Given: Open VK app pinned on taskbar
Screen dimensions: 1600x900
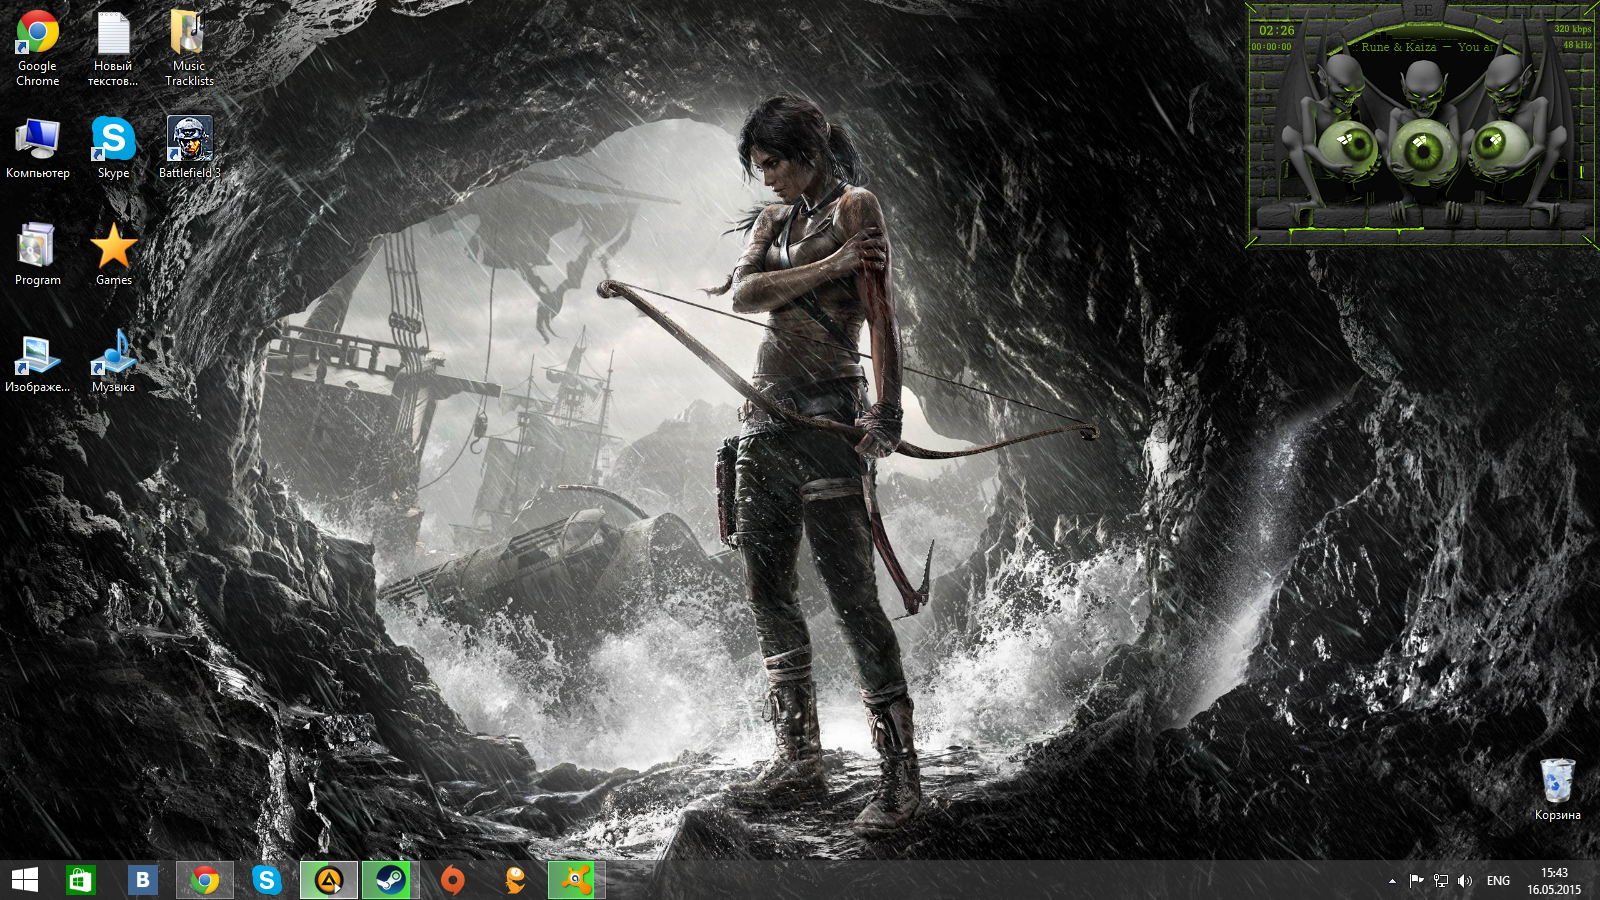Looking at the screenshot, I should coord(143,880).
